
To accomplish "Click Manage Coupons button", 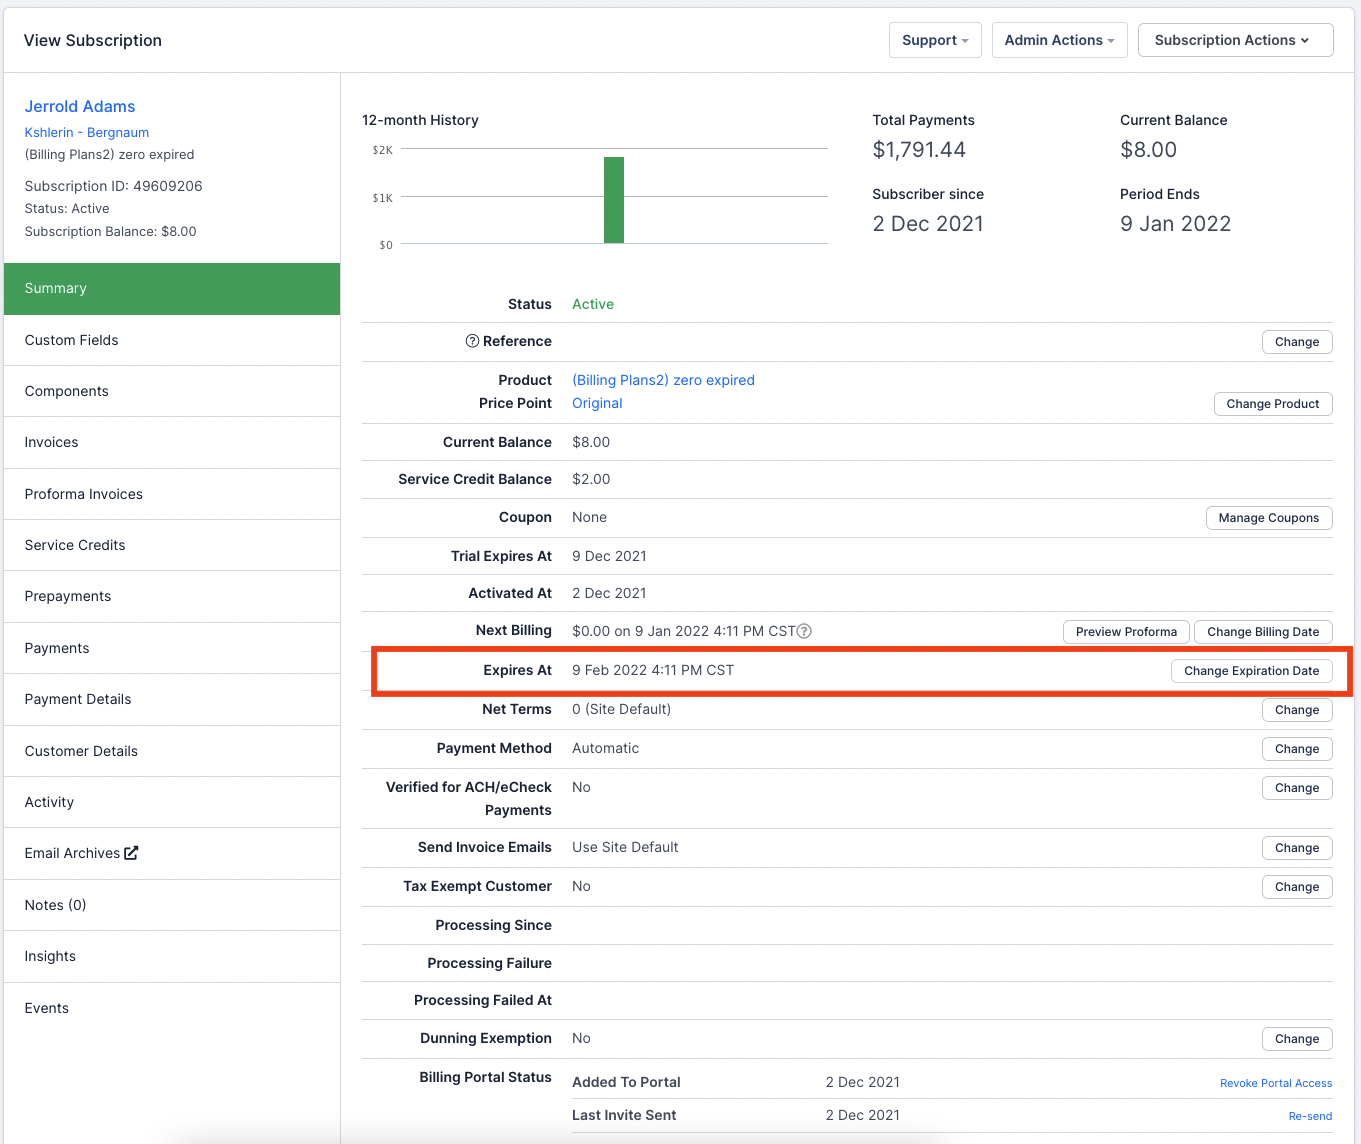I will click(x=1269, y=518).
